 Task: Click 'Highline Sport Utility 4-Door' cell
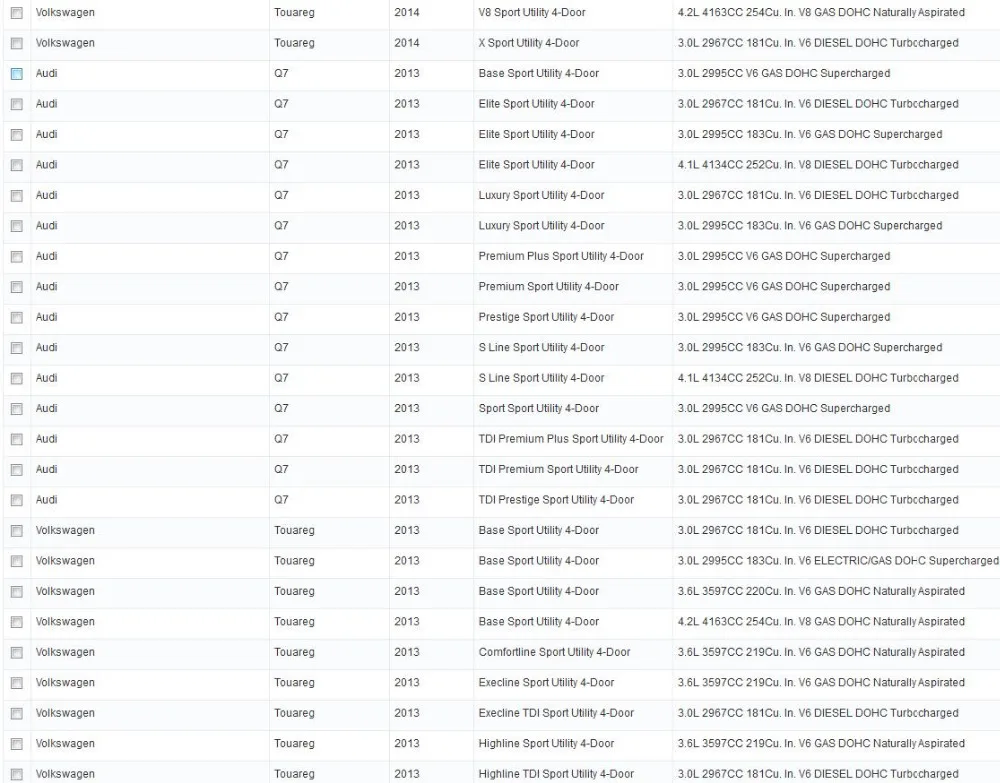[x=547, y=743]
